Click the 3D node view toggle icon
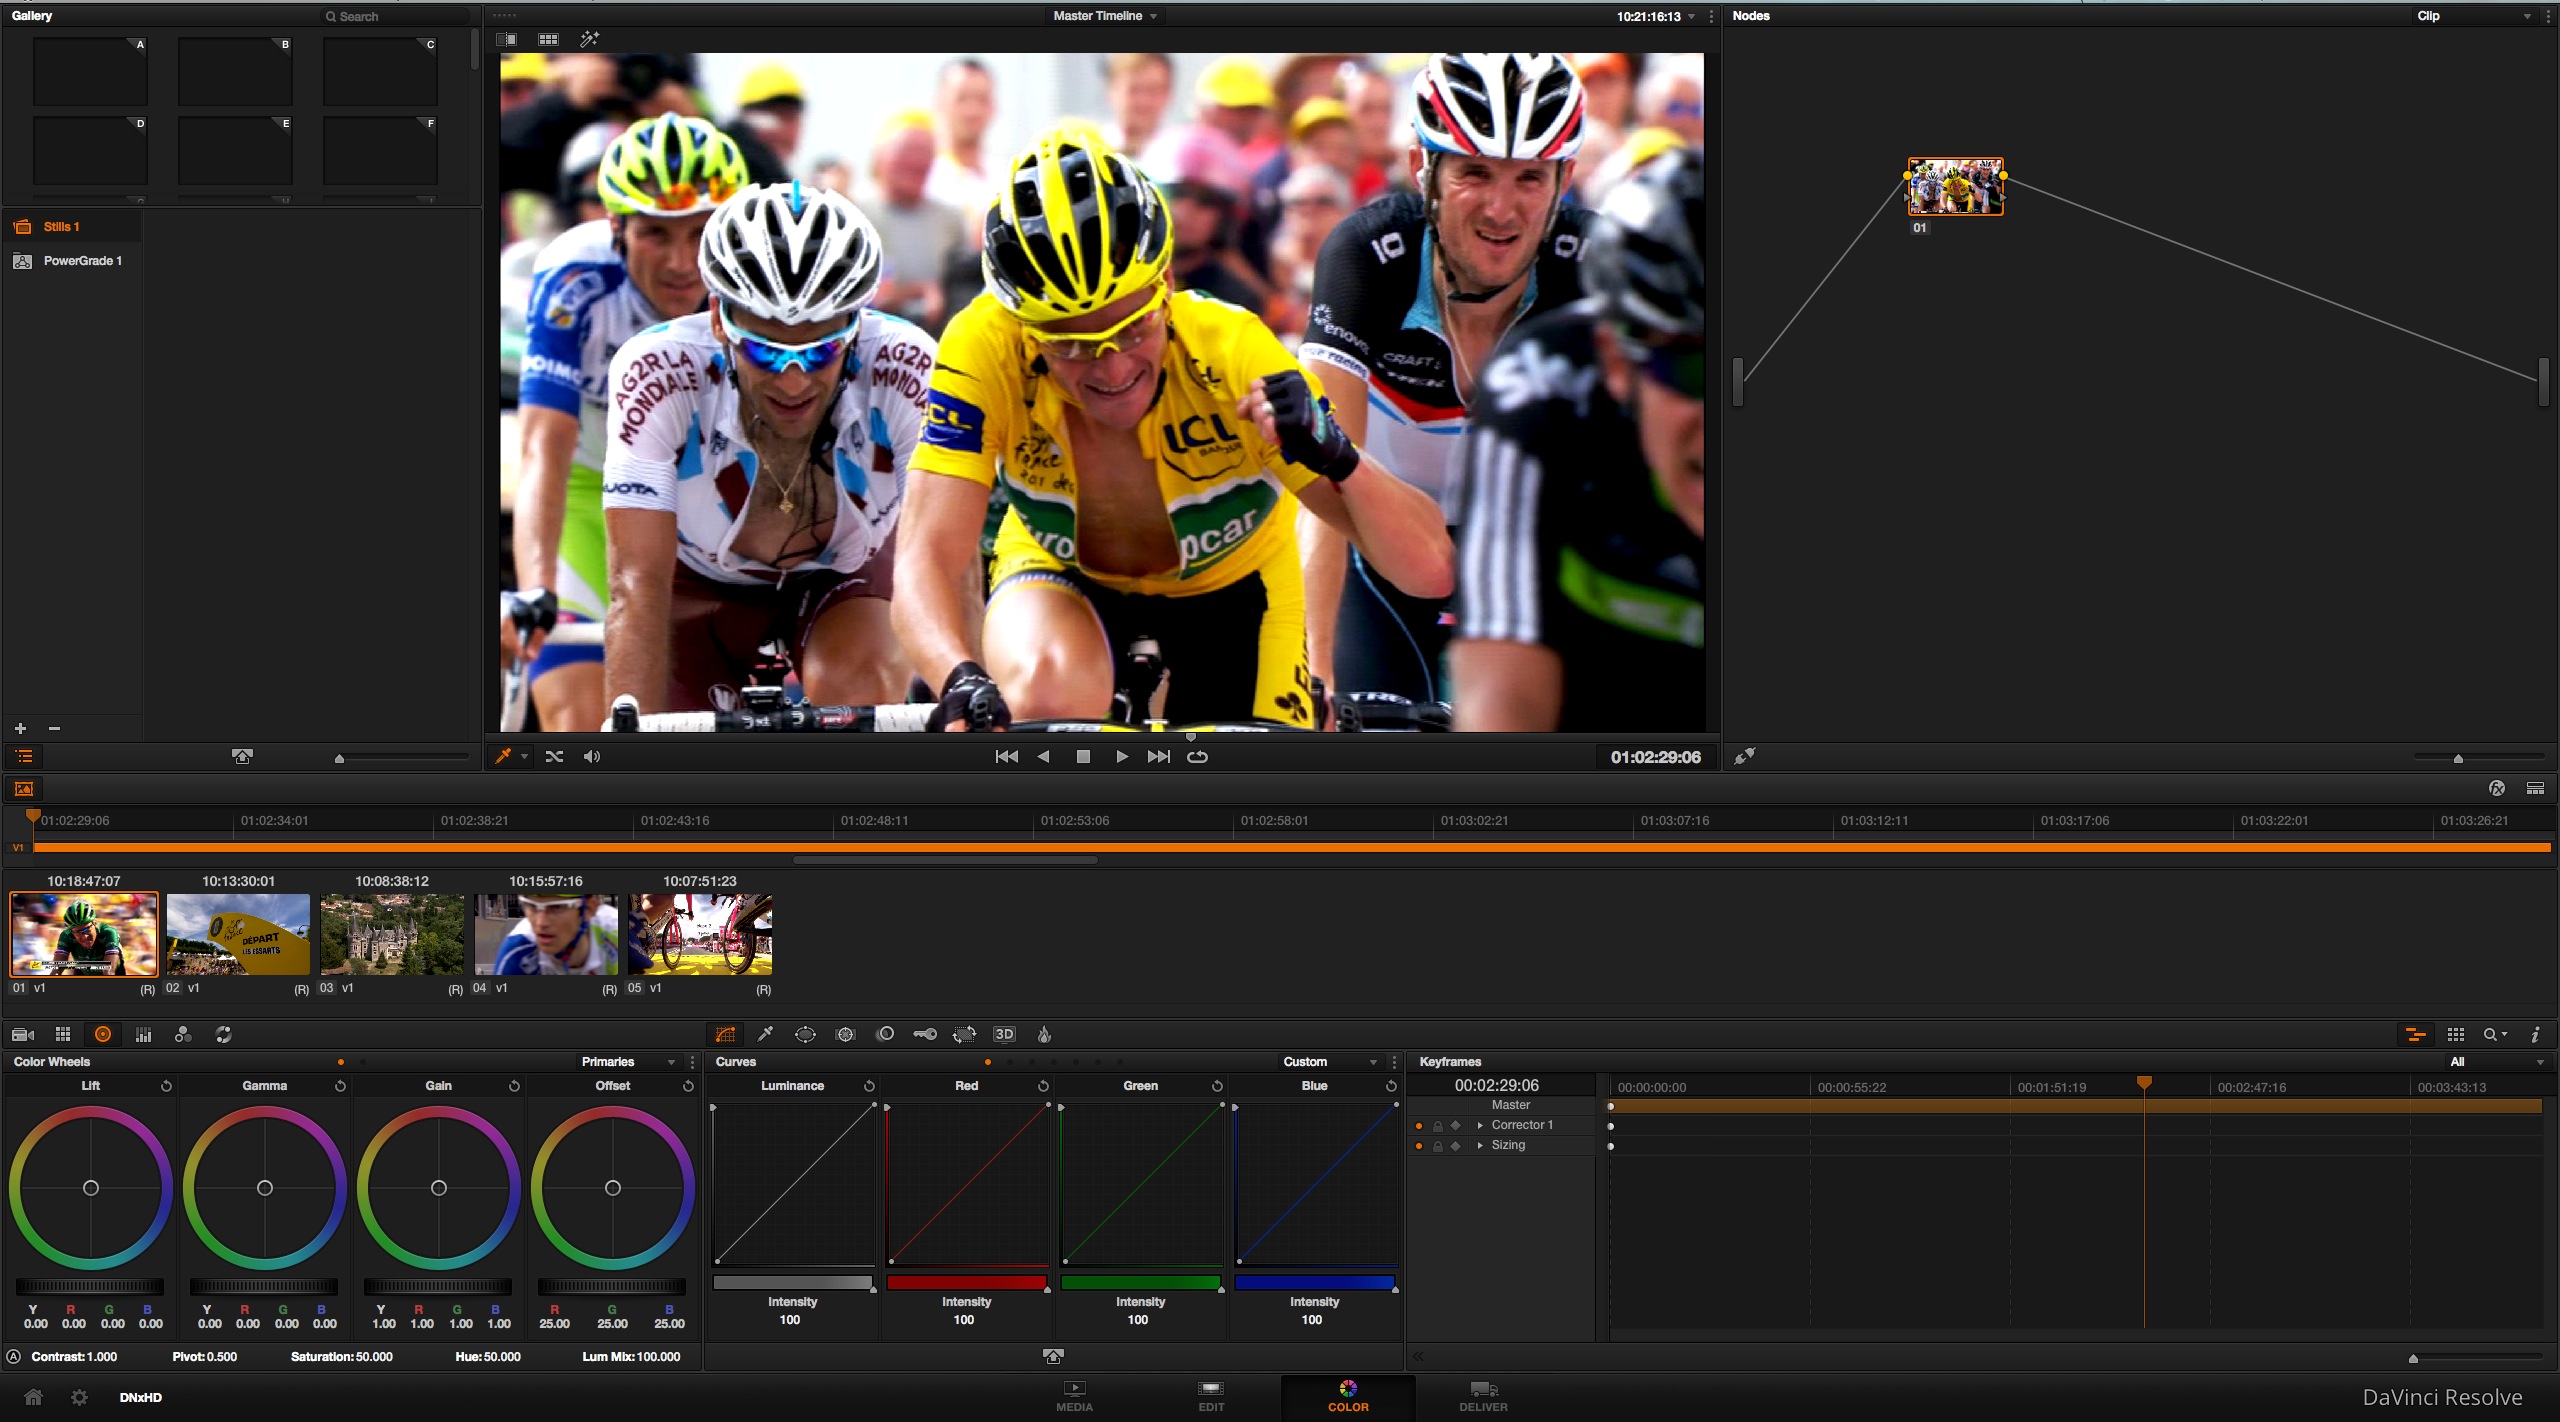 click(x=1000, y=1033)
